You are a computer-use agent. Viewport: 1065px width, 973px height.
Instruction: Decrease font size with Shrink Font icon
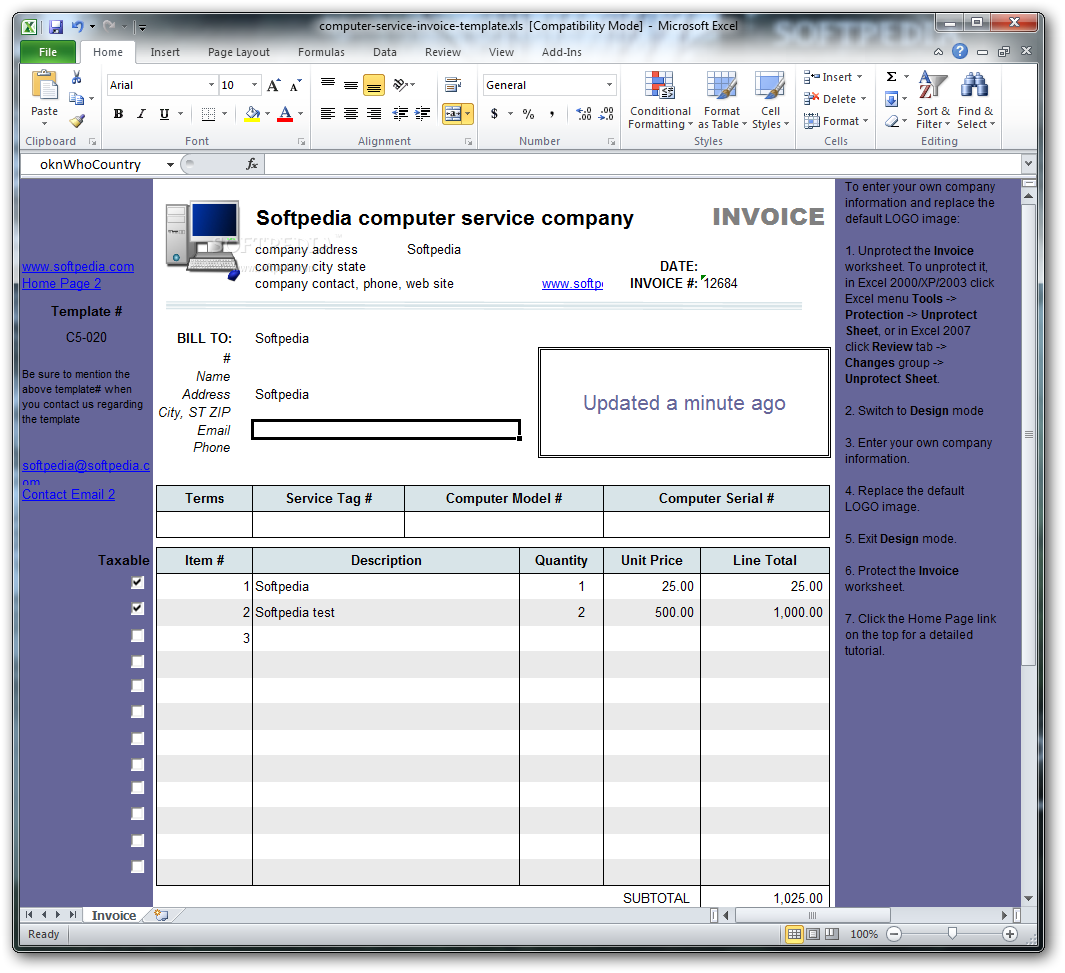[x=295, y=86]
